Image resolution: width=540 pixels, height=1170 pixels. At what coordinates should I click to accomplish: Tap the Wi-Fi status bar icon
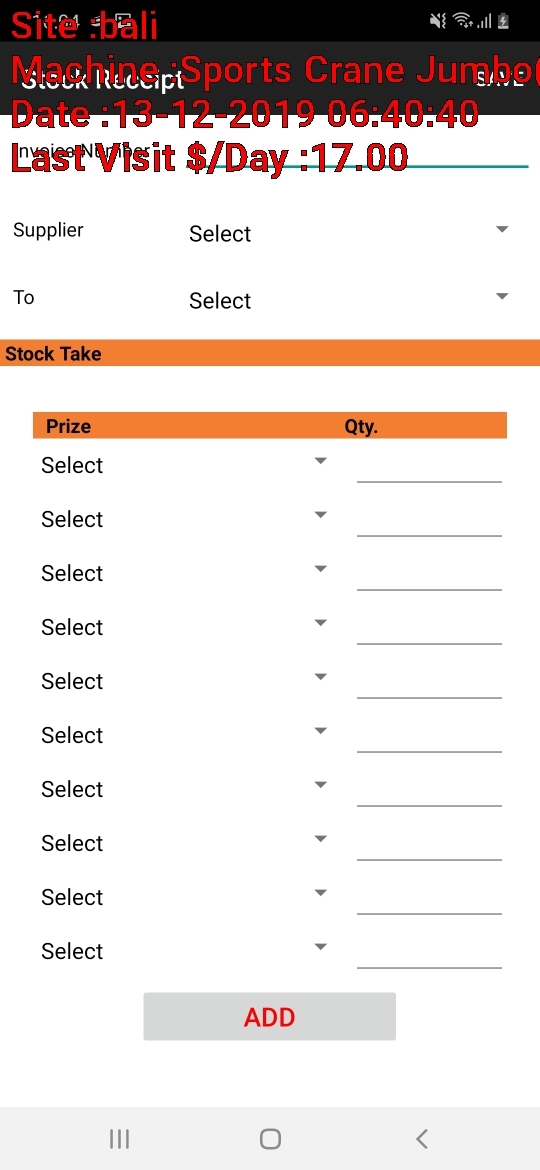point(463,21)
